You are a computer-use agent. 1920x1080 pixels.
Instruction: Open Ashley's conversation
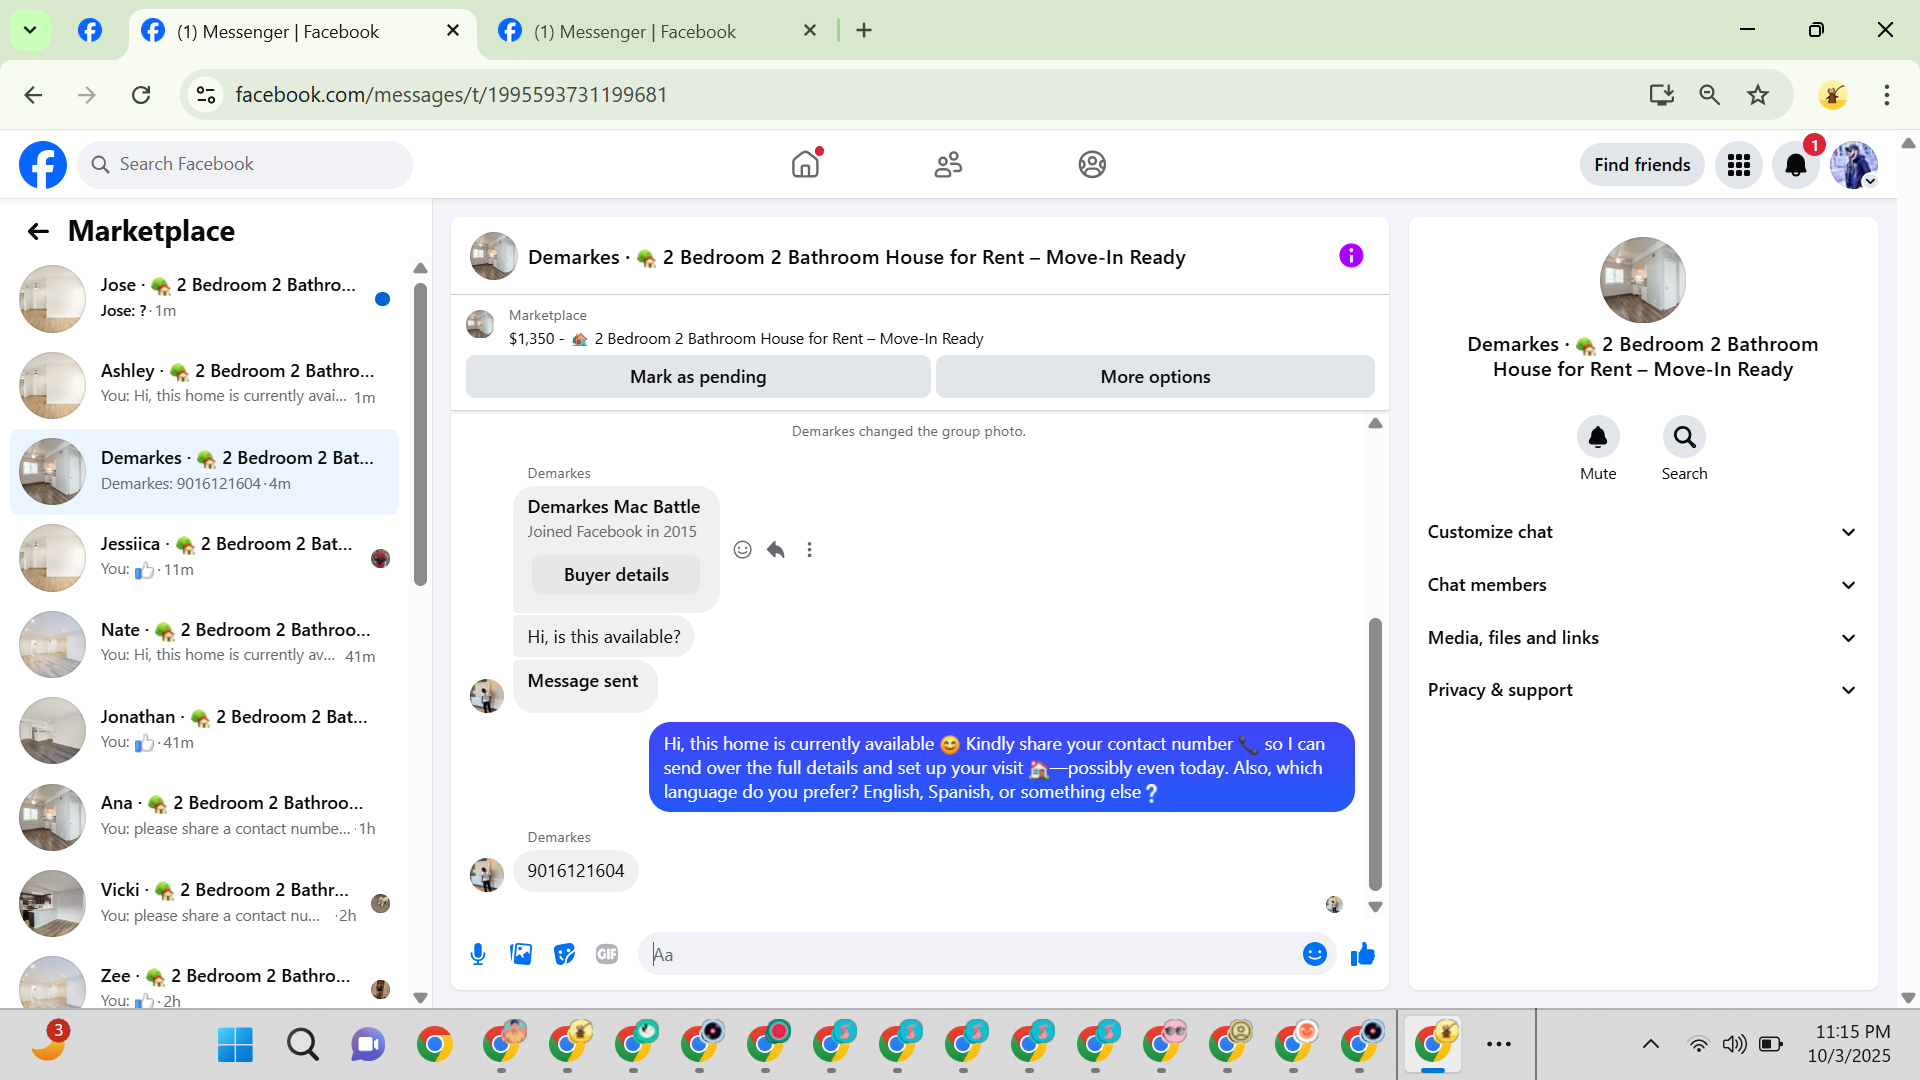(204, 385)
